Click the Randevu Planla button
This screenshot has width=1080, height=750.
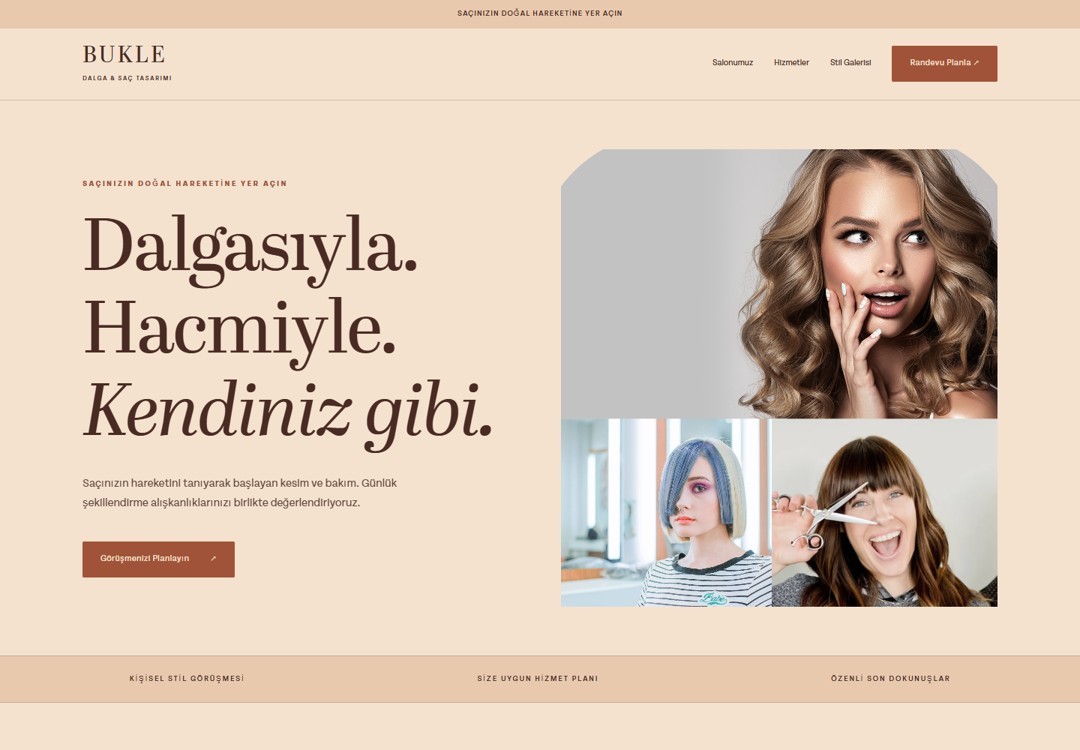click(944, 63)
